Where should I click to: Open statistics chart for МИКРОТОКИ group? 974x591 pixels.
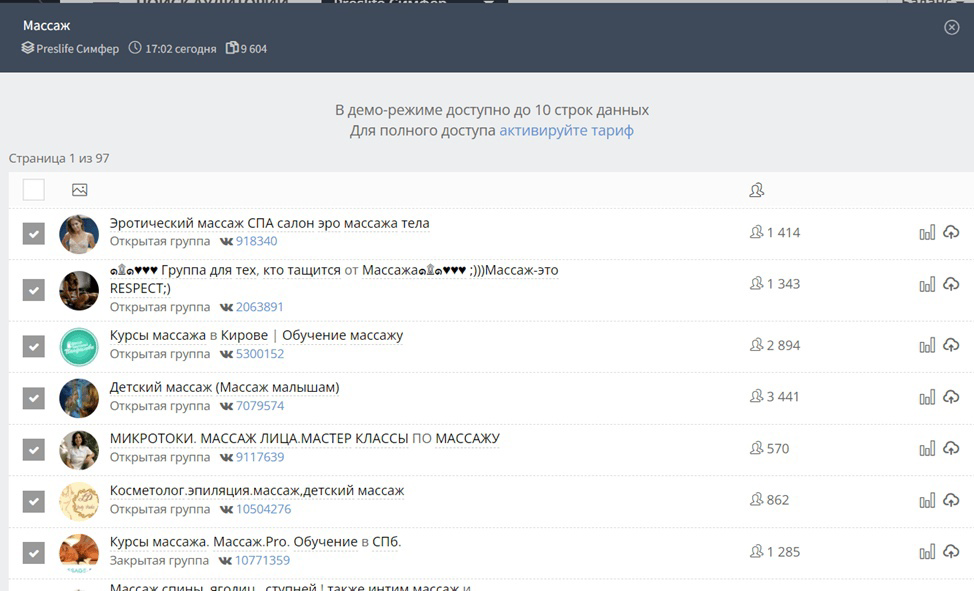click(927, 449)
